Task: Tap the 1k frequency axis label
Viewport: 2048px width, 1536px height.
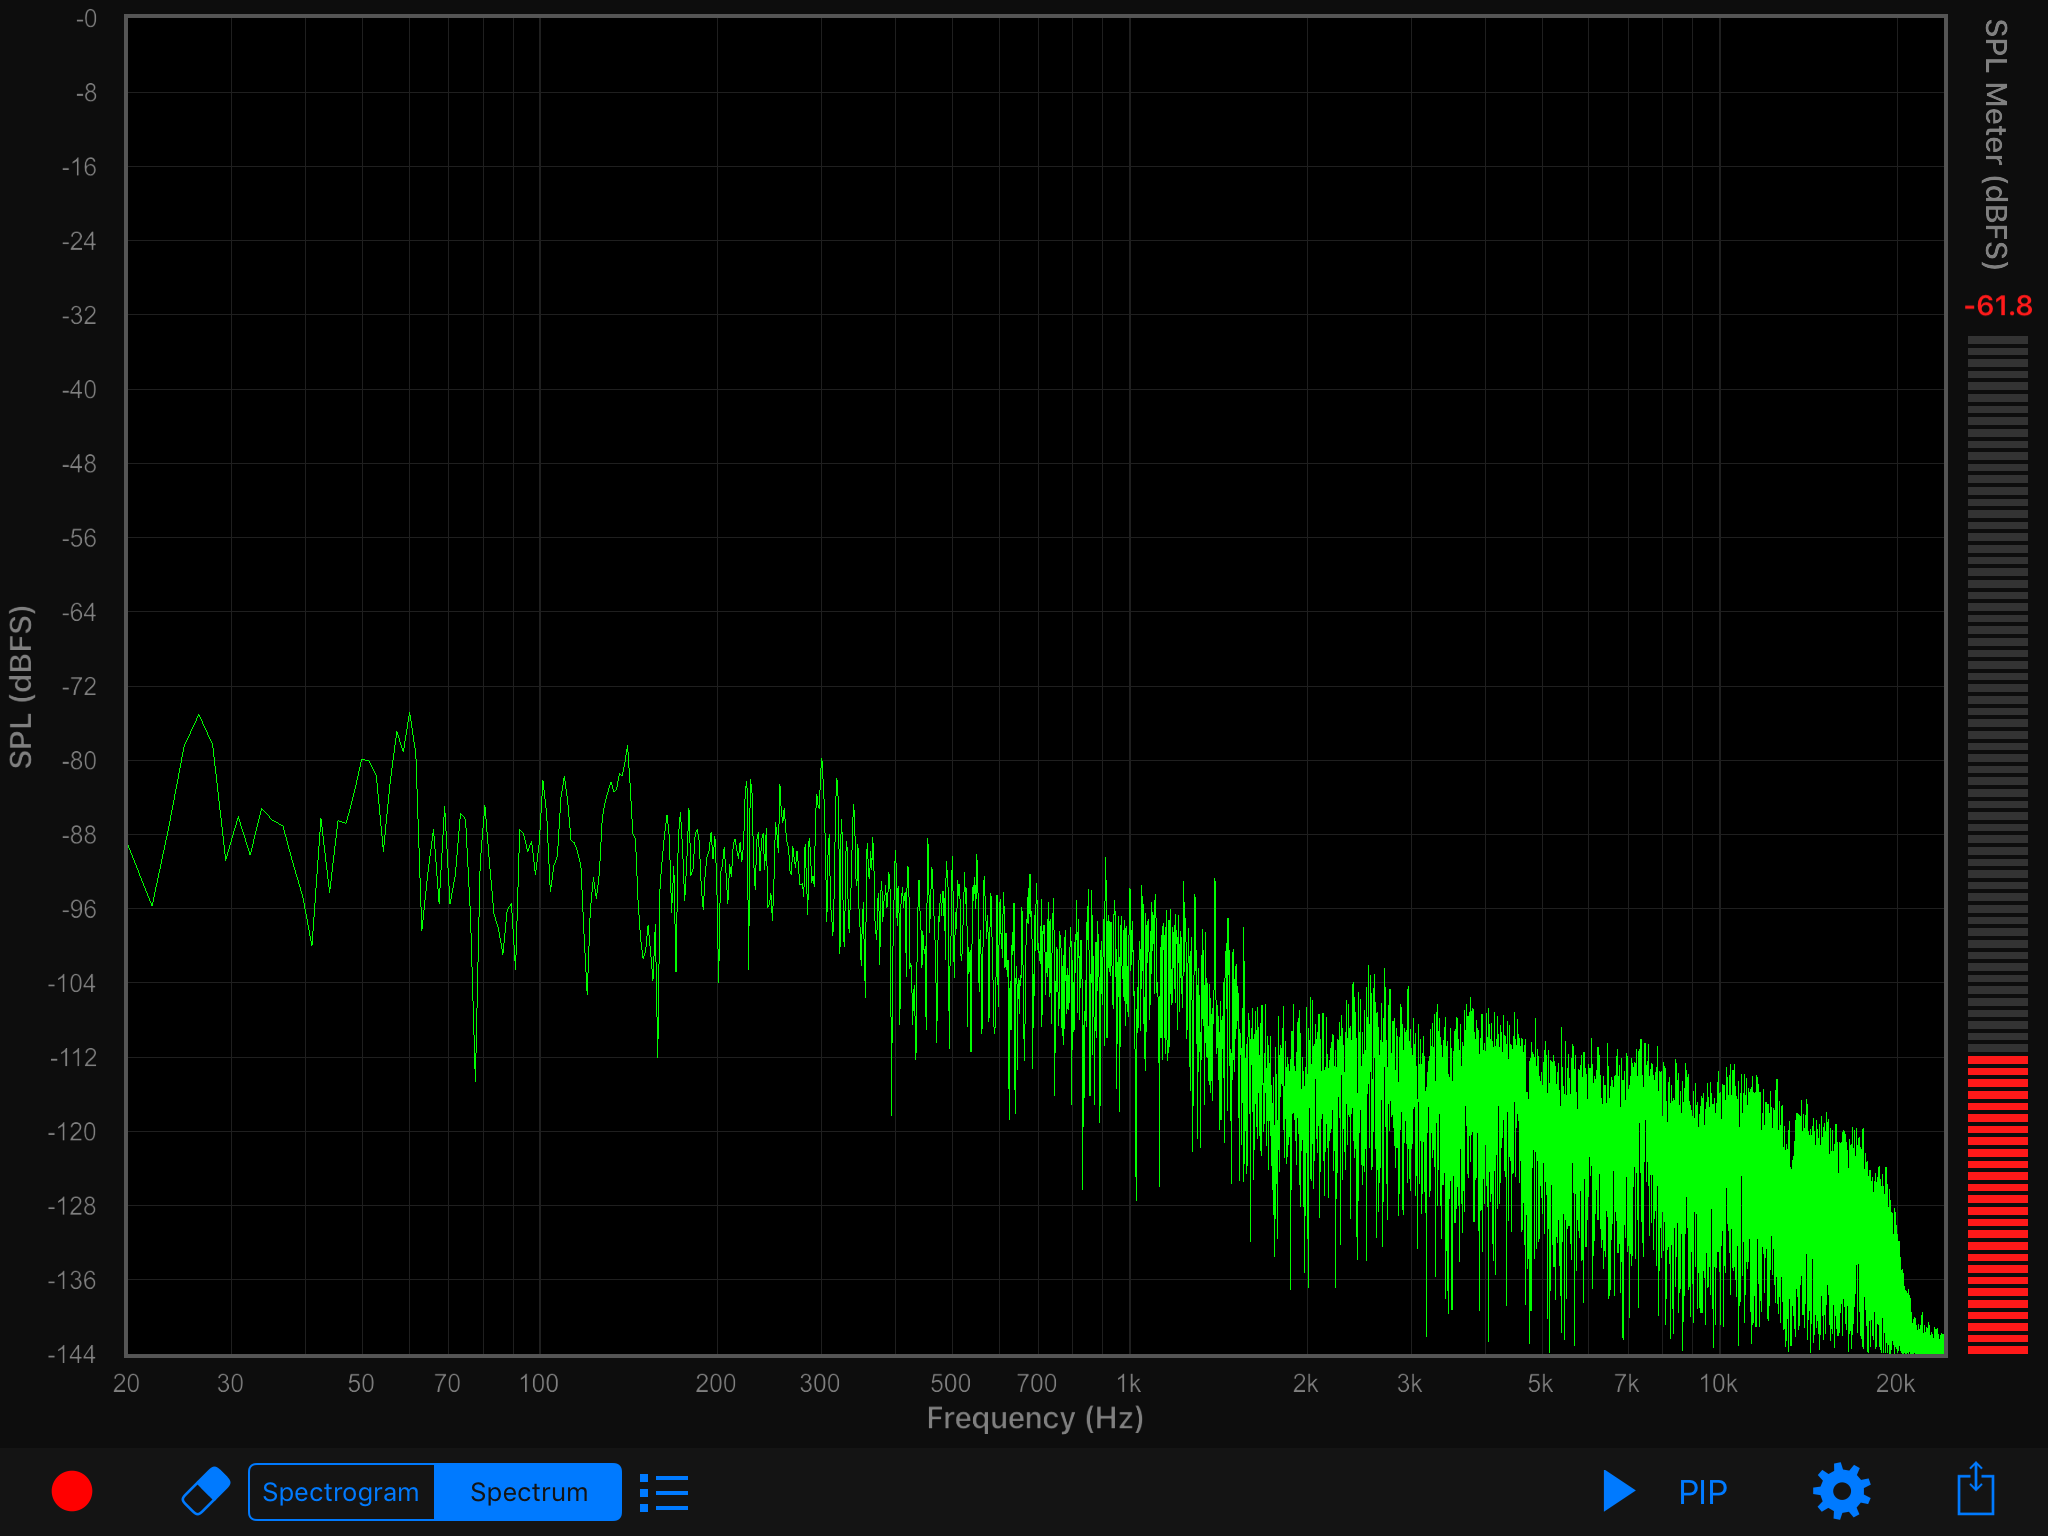Action: point(1128,1383)
